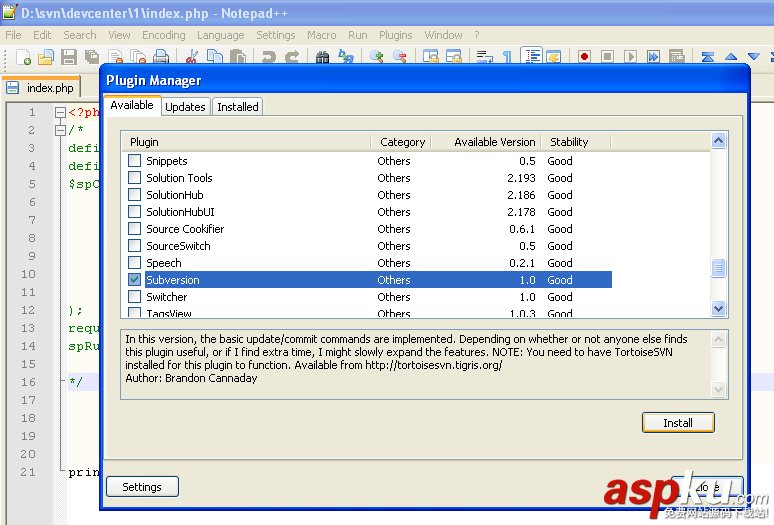Click the plugin list scrollbar thumb

tap(719, 268)
